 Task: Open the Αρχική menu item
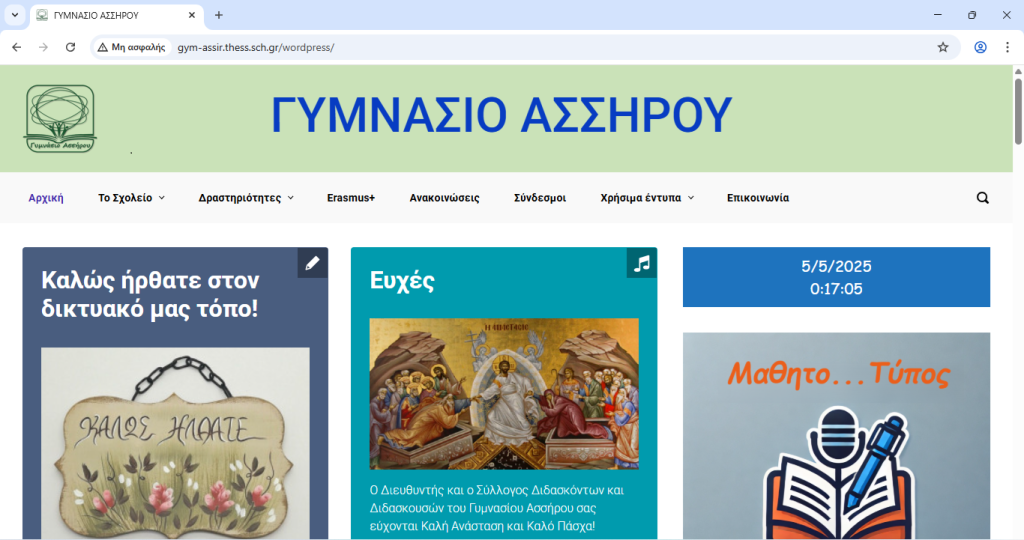pyautogui.click(x=46, y=198)
